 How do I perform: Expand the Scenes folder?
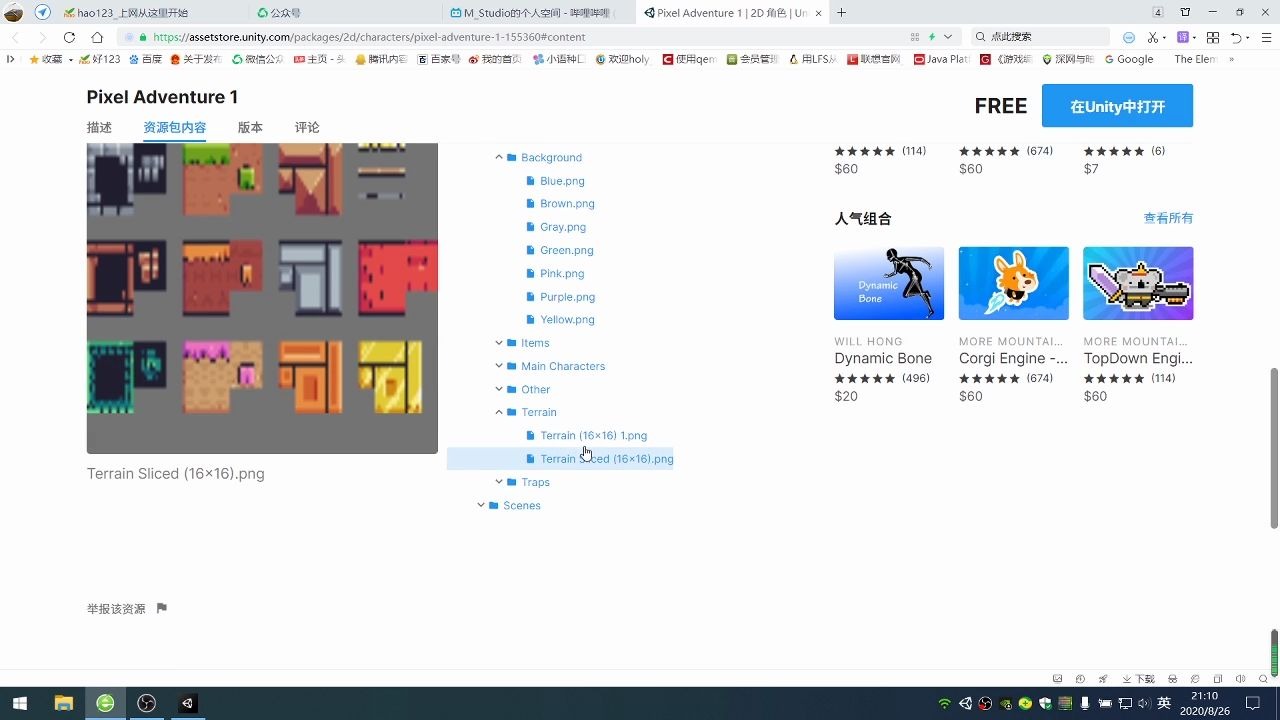481,505
